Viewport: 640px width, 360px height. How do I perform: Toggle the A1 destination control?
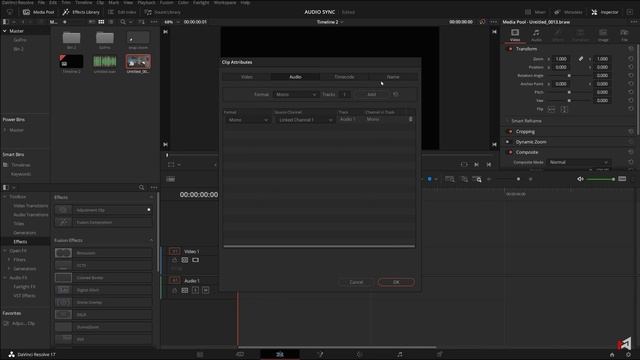(x=174, y=280)
